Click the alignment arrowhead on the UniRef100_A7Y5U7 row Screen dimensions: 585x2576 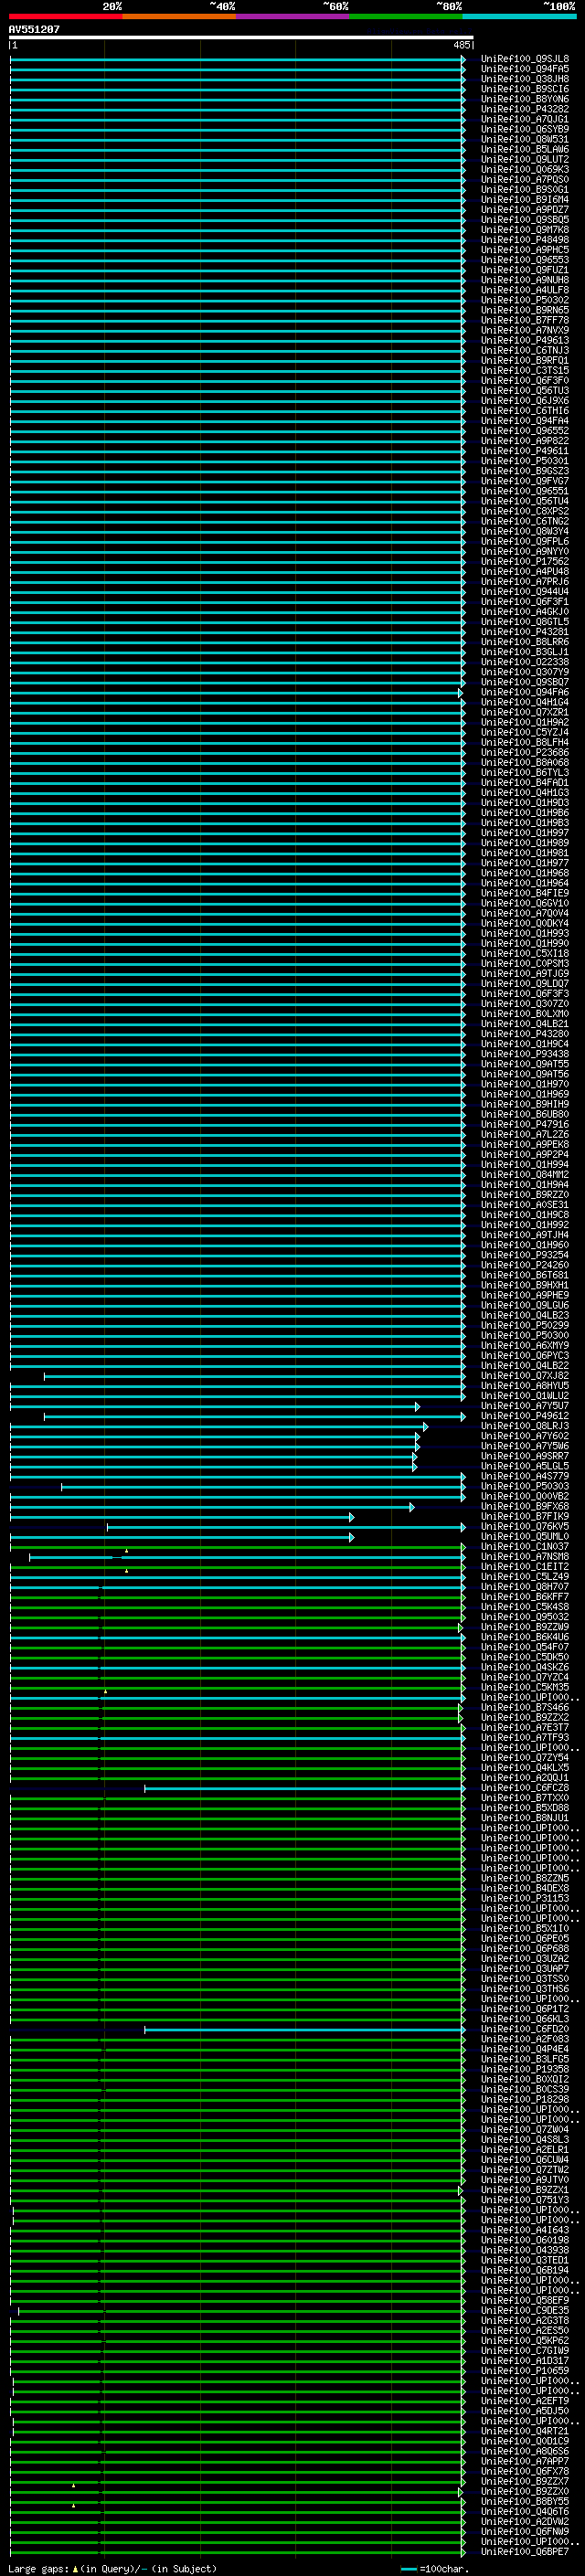click(x=418, y=1406)
